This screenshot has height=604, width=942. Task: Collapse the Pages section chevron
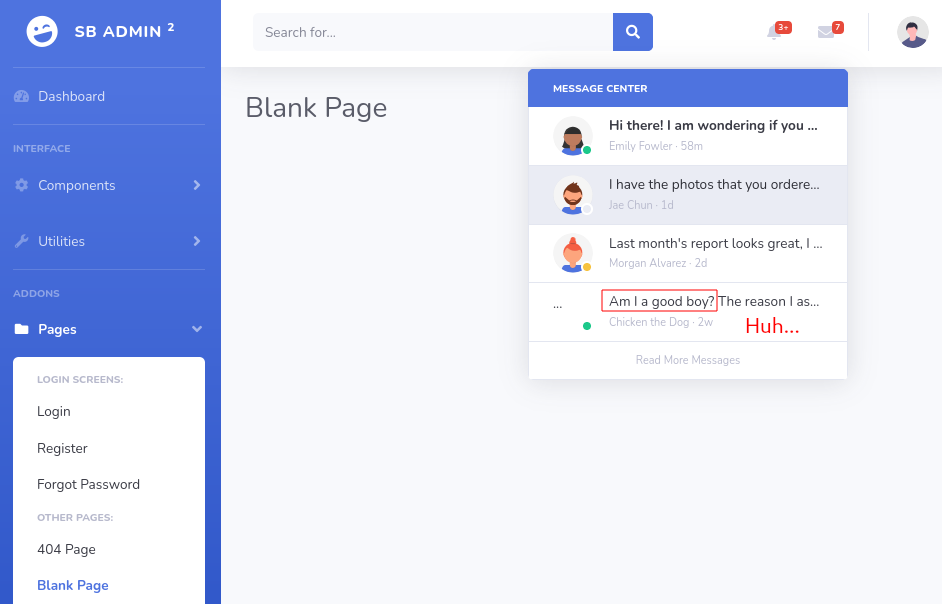click(x=196, y=329)
